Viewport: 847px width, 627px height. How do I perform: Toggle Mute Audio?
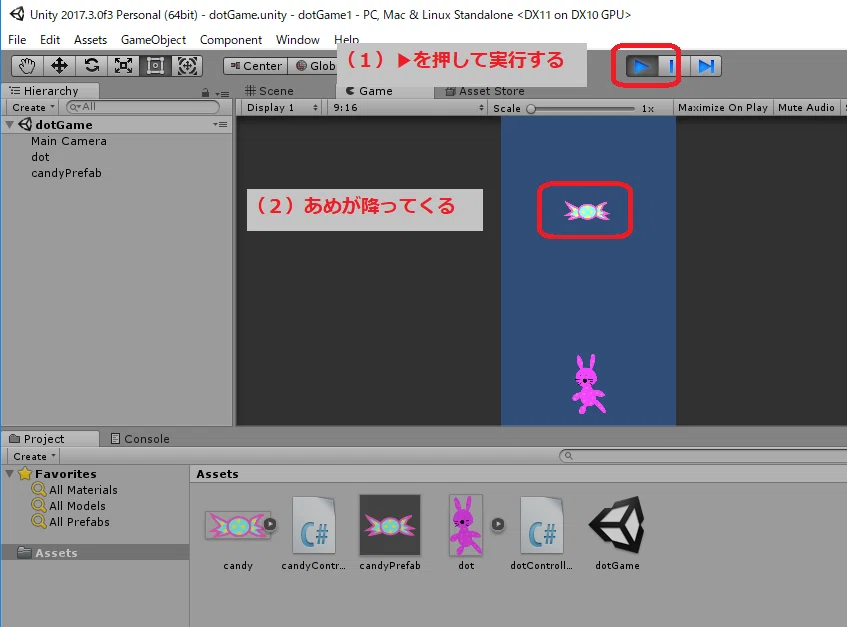click(806, 107)
